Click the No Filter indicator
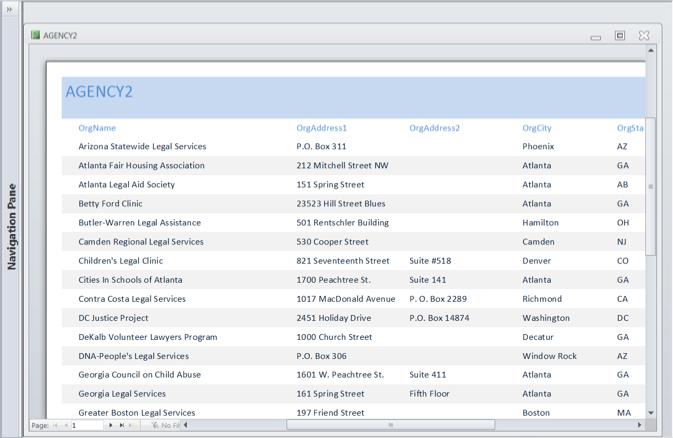 [x=166, y=425]
